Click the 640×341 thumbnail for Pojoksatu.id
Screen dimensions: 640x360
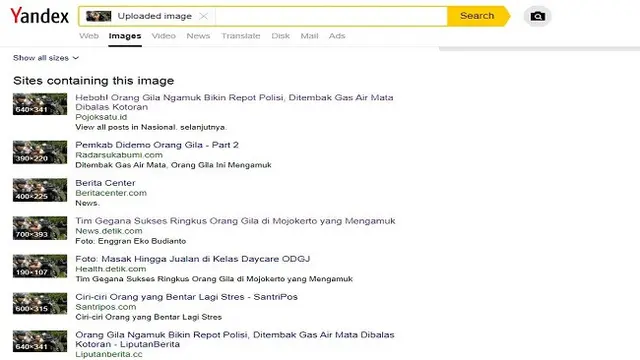click(x=40, y=104)
